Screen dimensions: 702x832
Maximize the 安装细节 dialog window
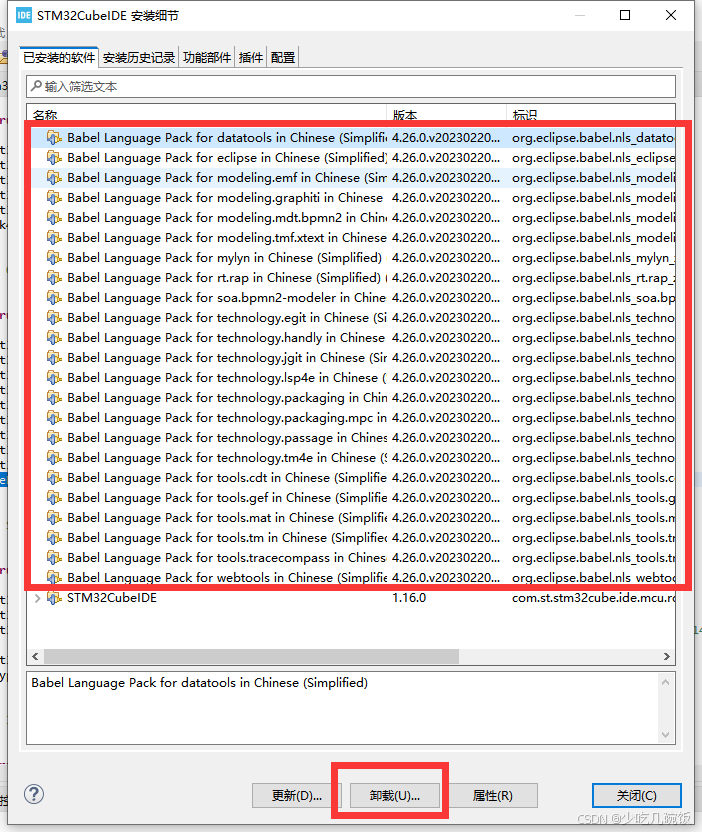pyautogui.click(x=625, y=15)
